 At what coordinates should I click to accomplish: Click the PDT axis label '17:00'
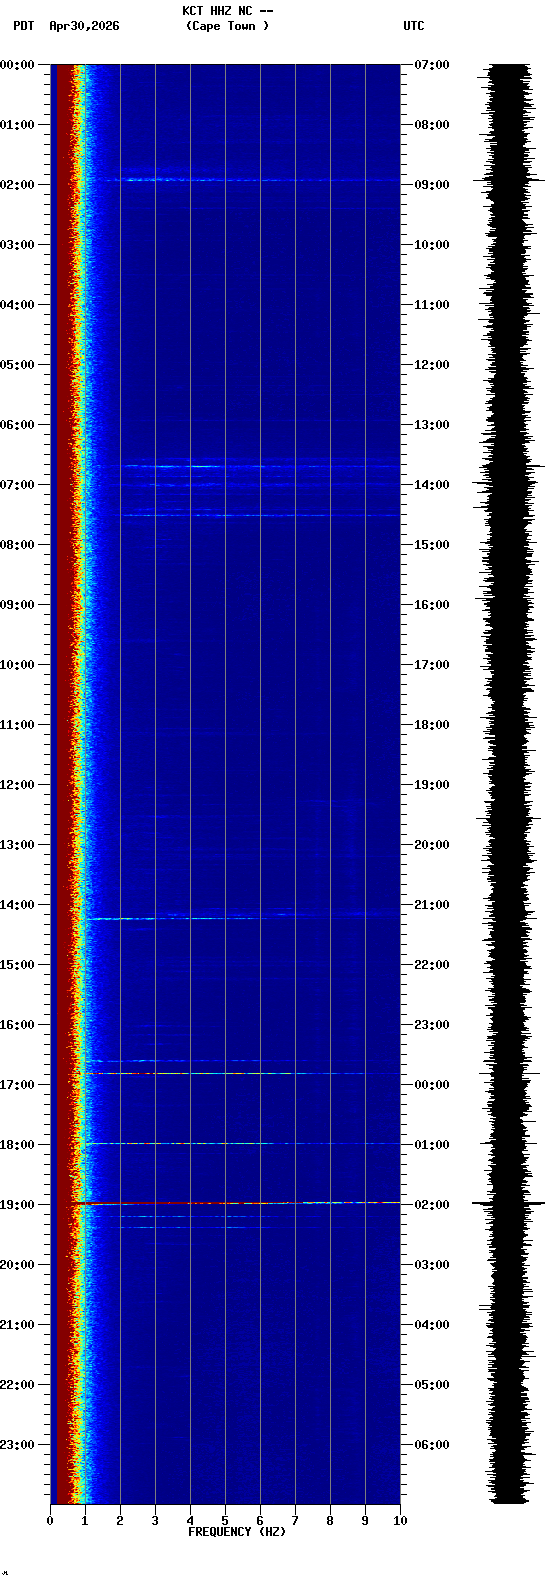point(18,1085)
